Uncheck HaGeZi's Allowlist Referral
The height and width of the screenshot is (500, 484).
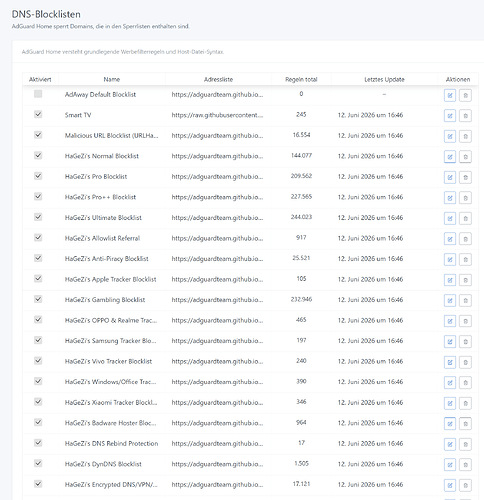38,237
